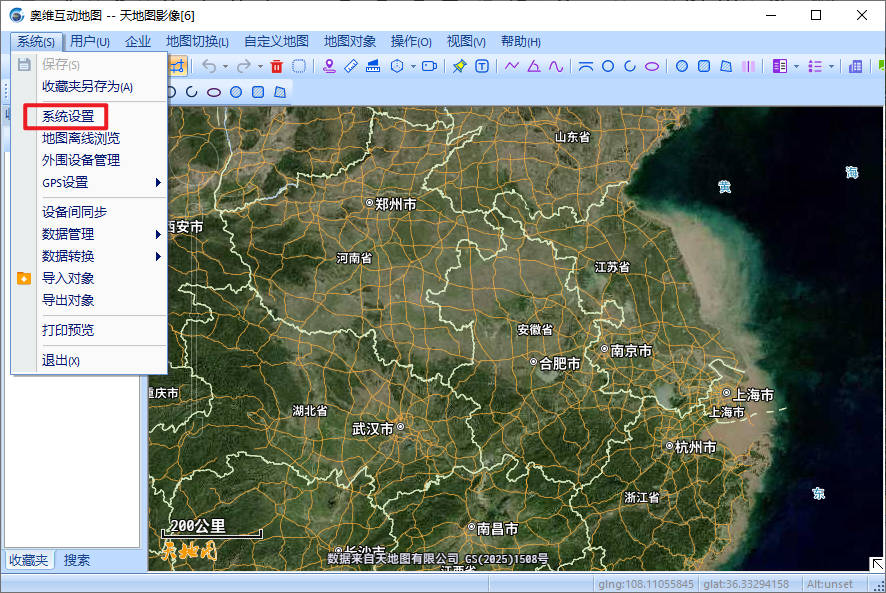Viewport: 886px width, 593px height.
Task: Pick the text label T tool
Action: [x=482, y=66]
